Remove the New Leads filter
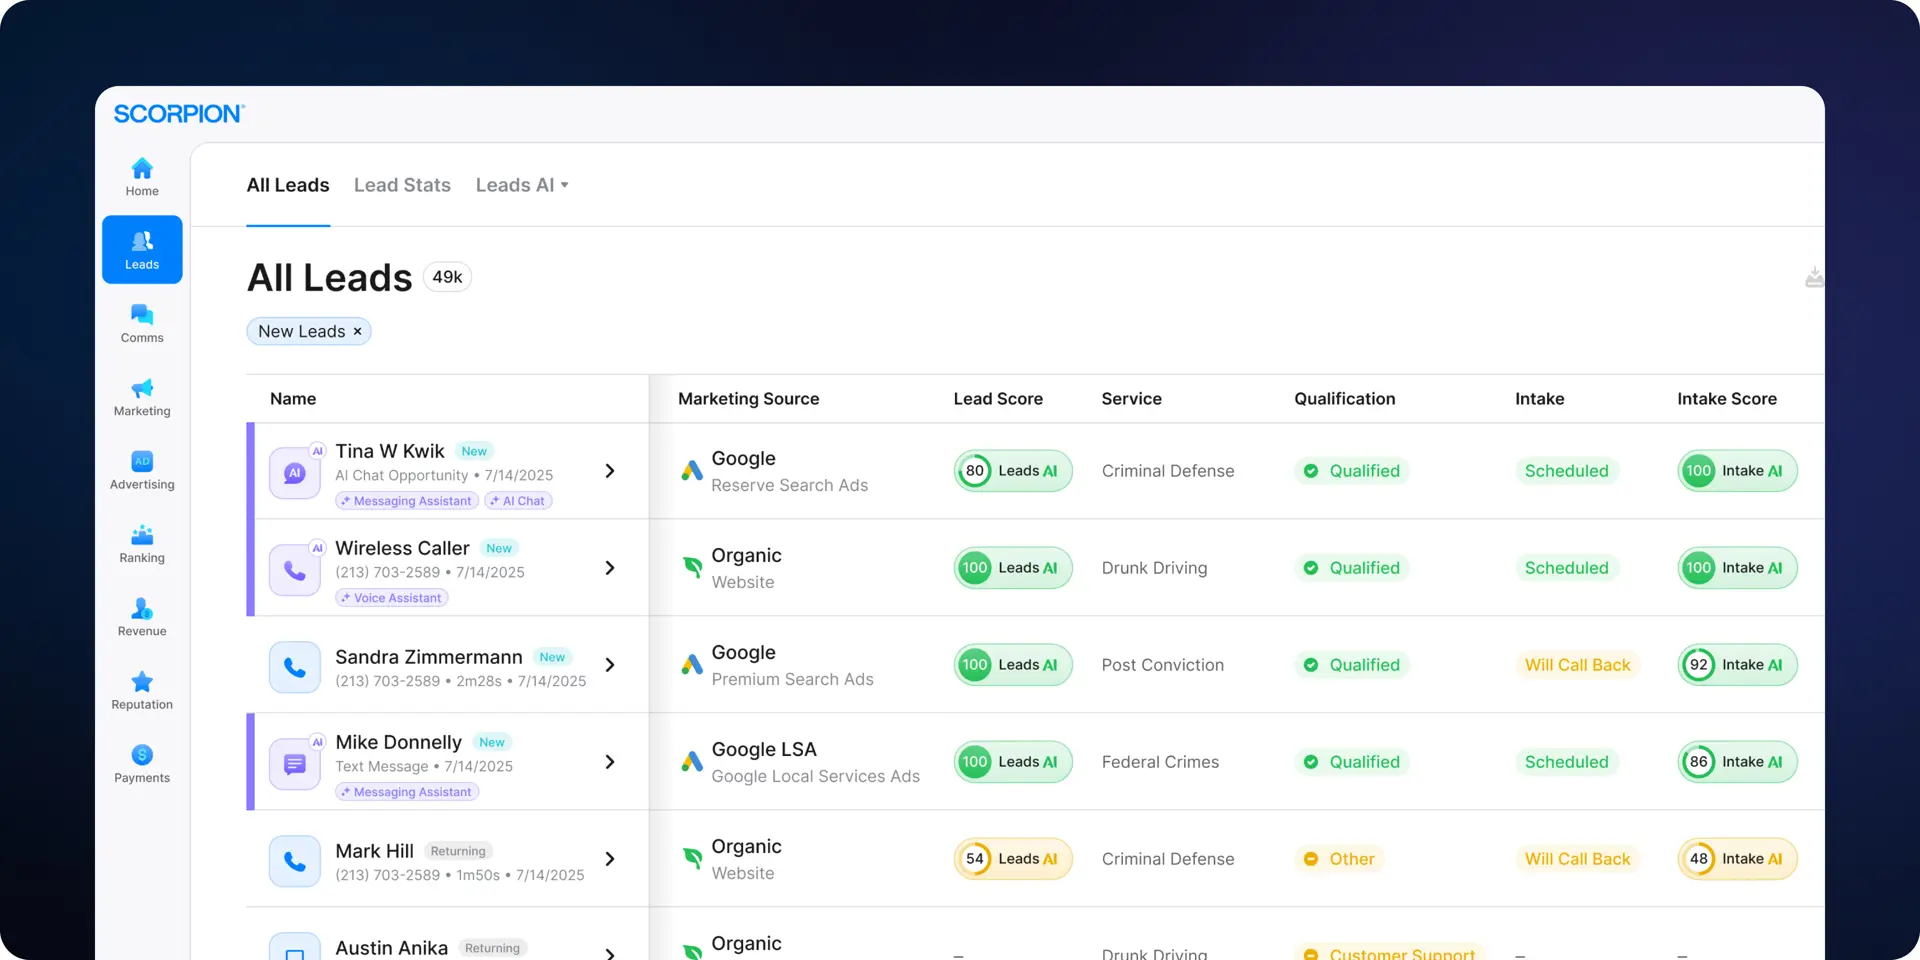Image resolution: width=1920 pixels, height=960 pixels. 357,331
